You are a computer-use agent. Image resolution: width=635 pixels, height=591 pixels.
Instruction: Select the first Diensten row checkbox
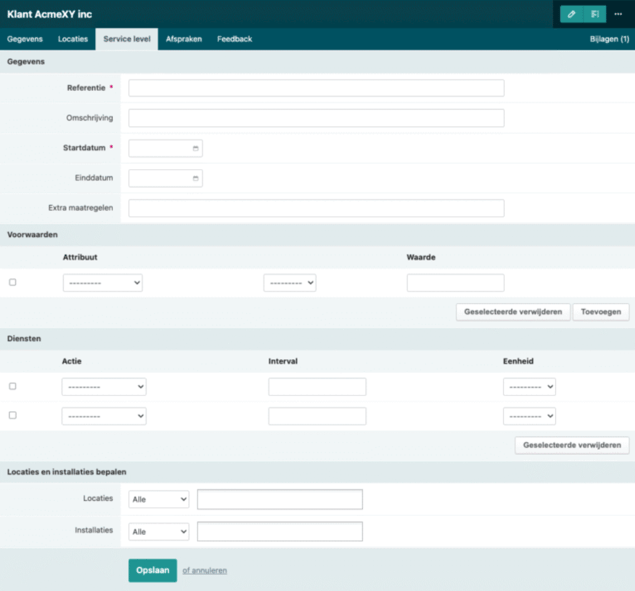tap(13, 386)
